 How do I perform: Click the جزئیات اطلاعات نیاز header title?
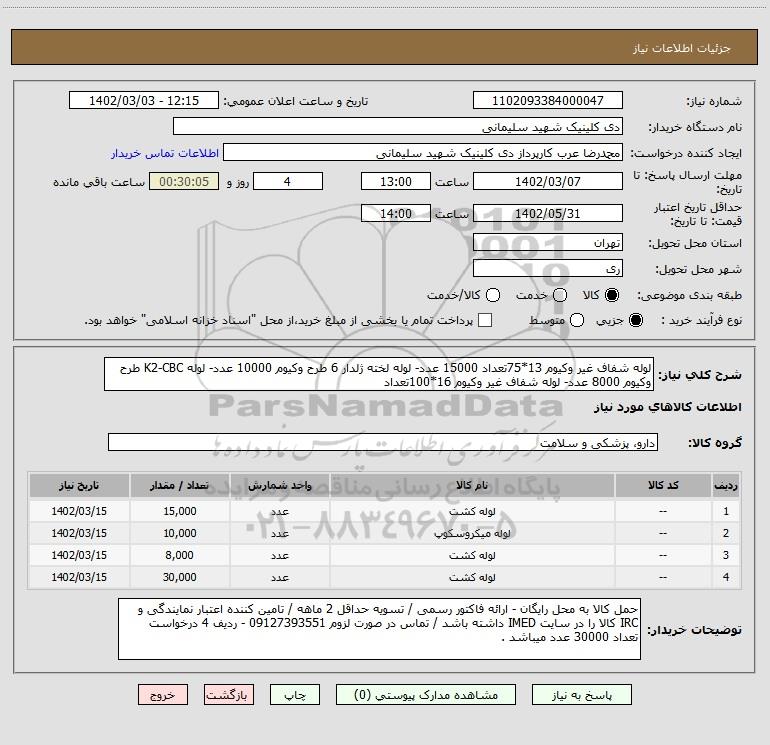[x=681, y=48]
